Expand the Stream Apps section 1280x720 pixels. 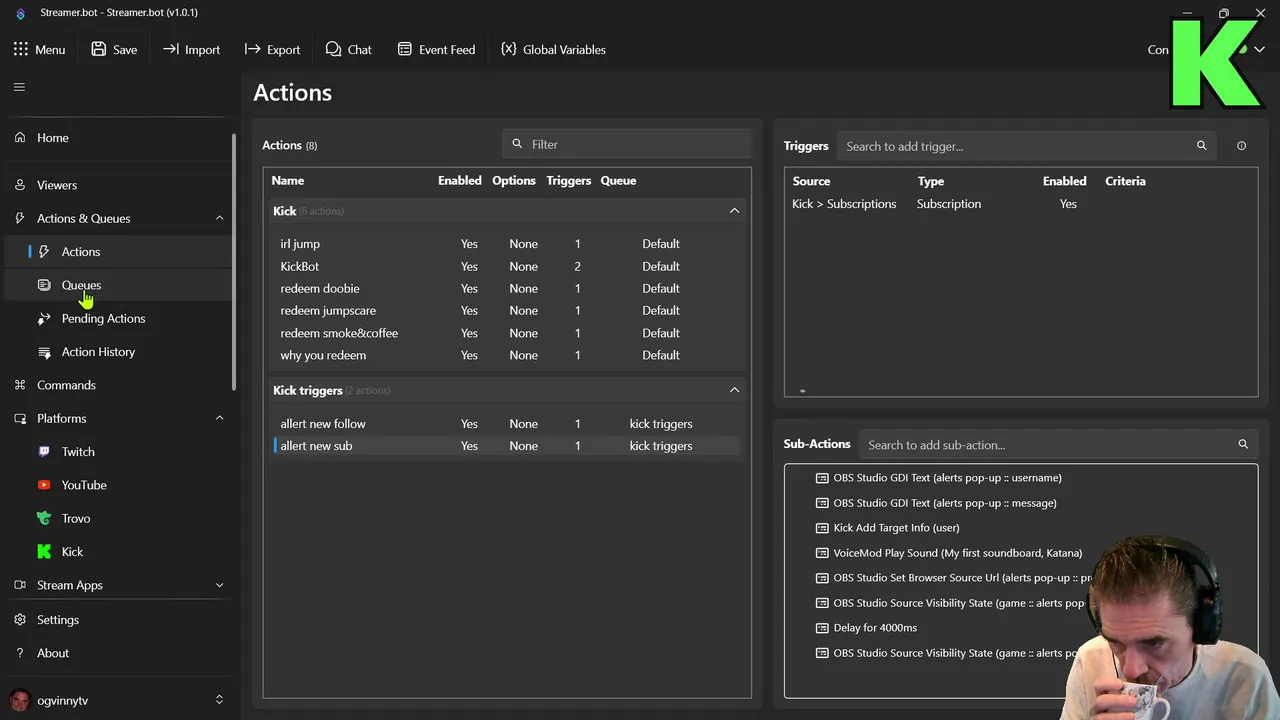point(219,585)
